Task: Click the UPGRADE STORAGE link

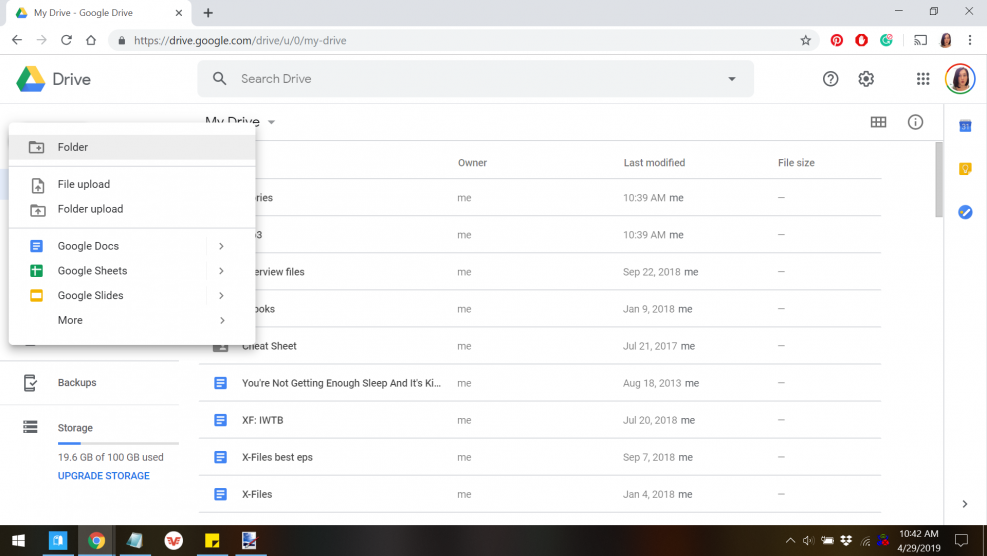Action: 104,476
